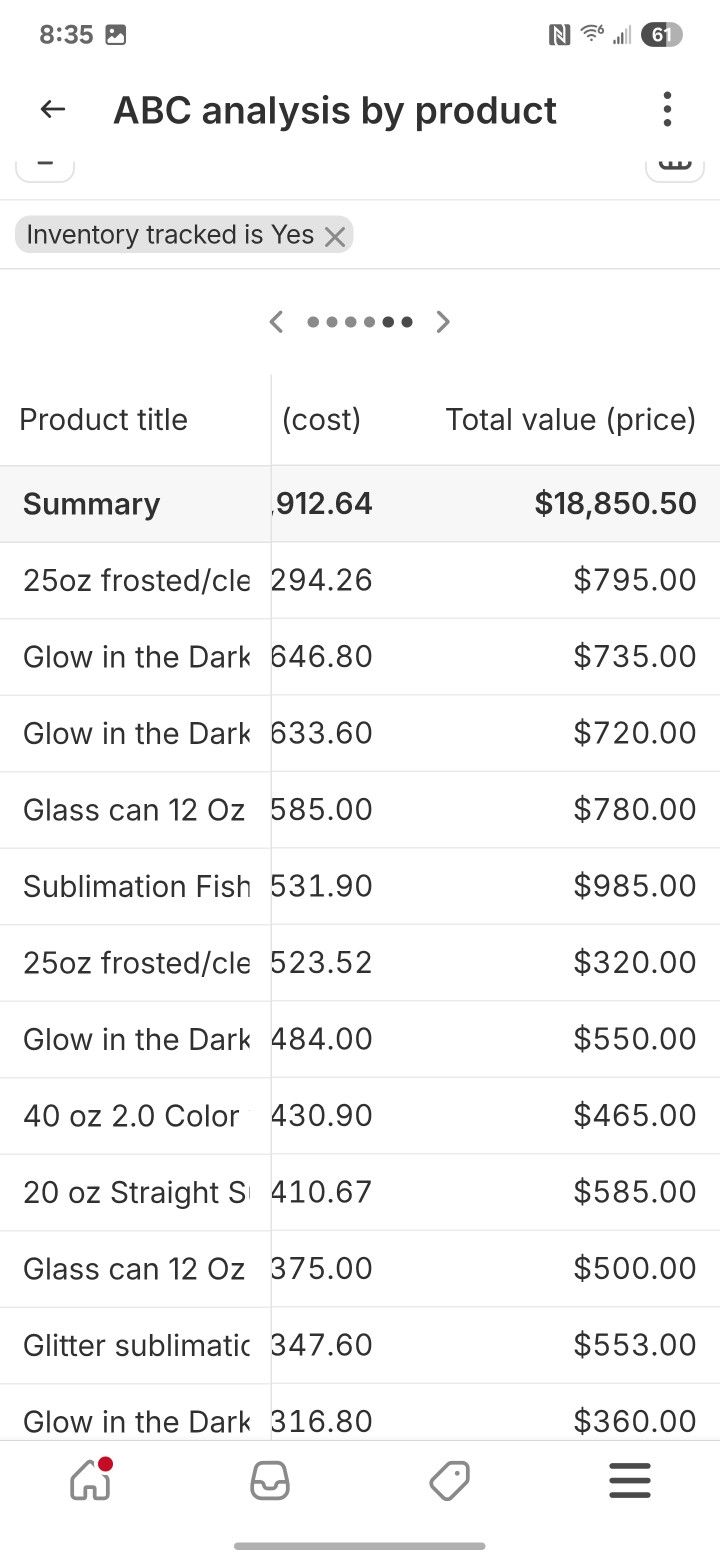Tap the Glitter sublimation product row
The image size is (720, 1560).
pos(137,1345)
